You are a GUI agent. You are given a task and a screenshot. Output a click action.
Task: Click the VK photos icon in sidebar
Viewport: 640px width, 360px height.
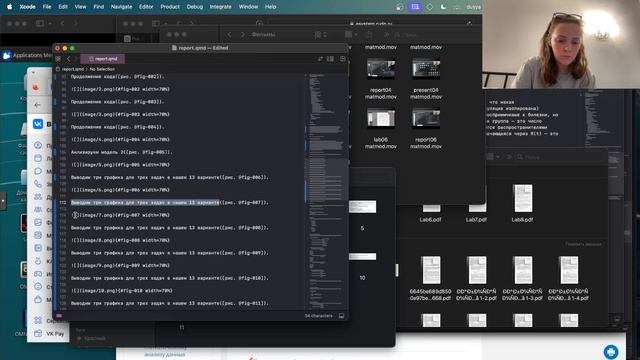click(38, 222)
